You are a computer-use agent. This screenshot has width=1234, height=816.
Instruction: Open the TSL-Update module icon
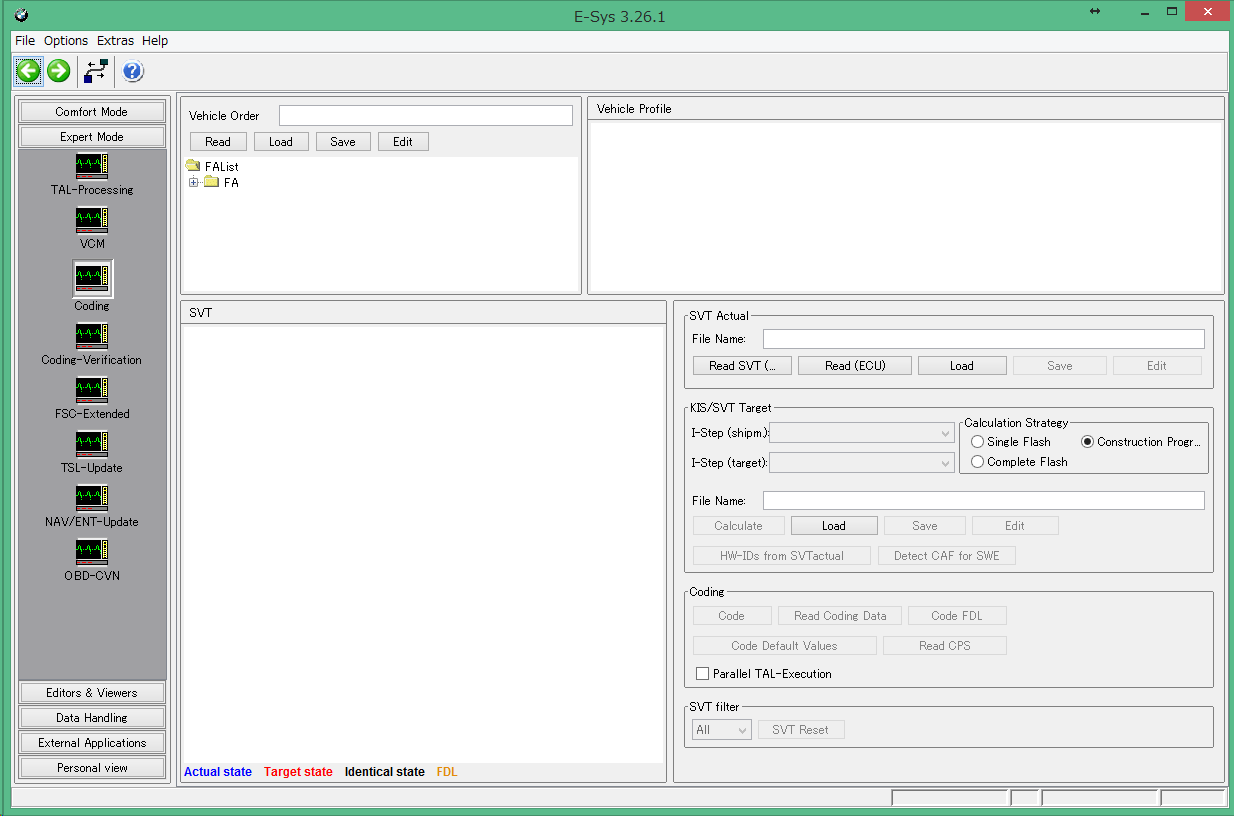point(92,444)
